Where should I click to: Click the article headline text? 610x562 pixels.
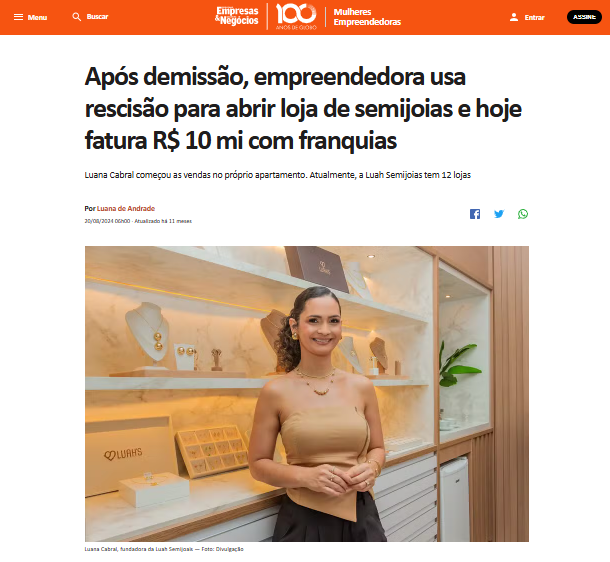[303, 108]
